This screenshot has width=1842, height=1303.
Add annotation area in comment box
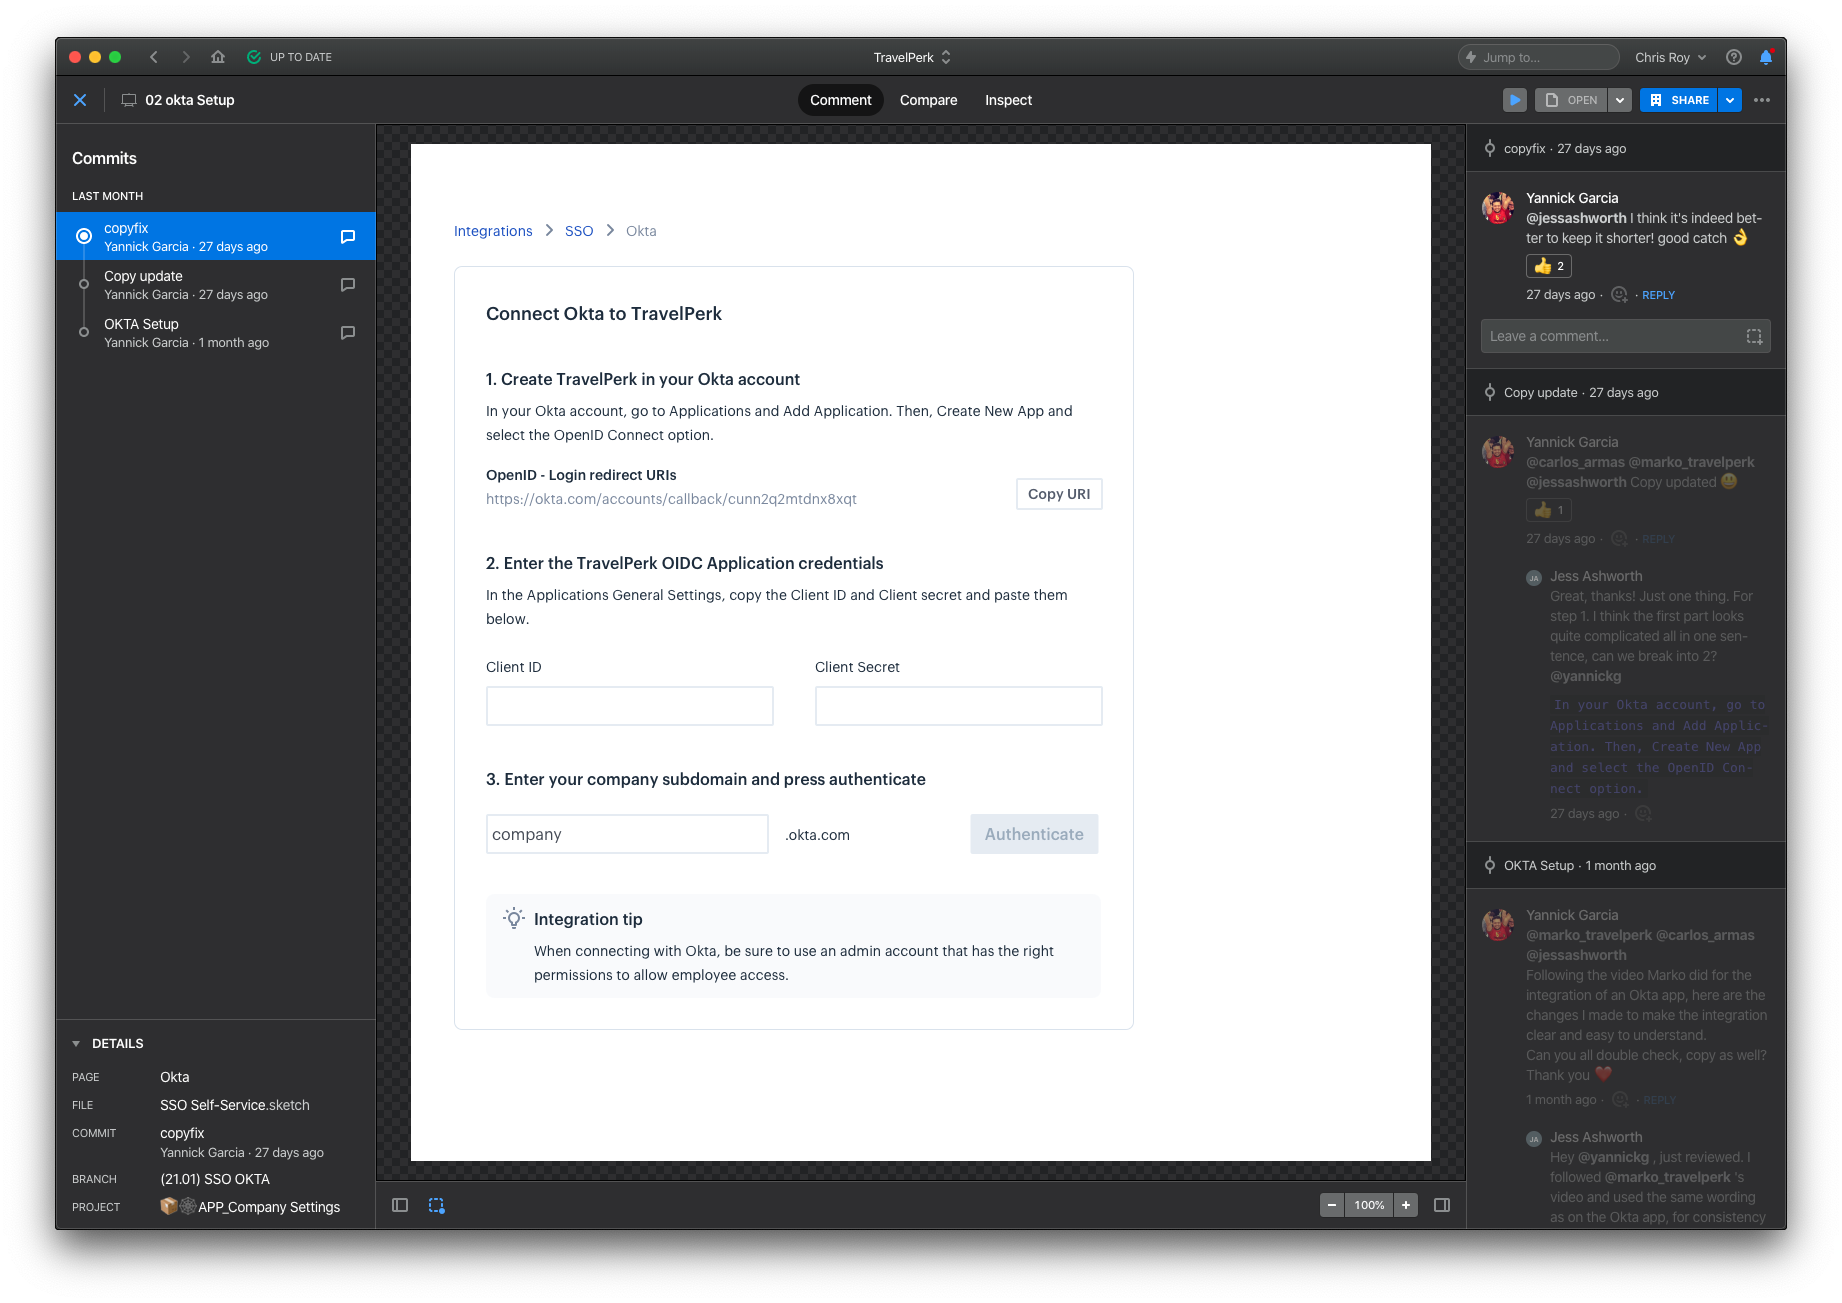[x=1754, y=336]
